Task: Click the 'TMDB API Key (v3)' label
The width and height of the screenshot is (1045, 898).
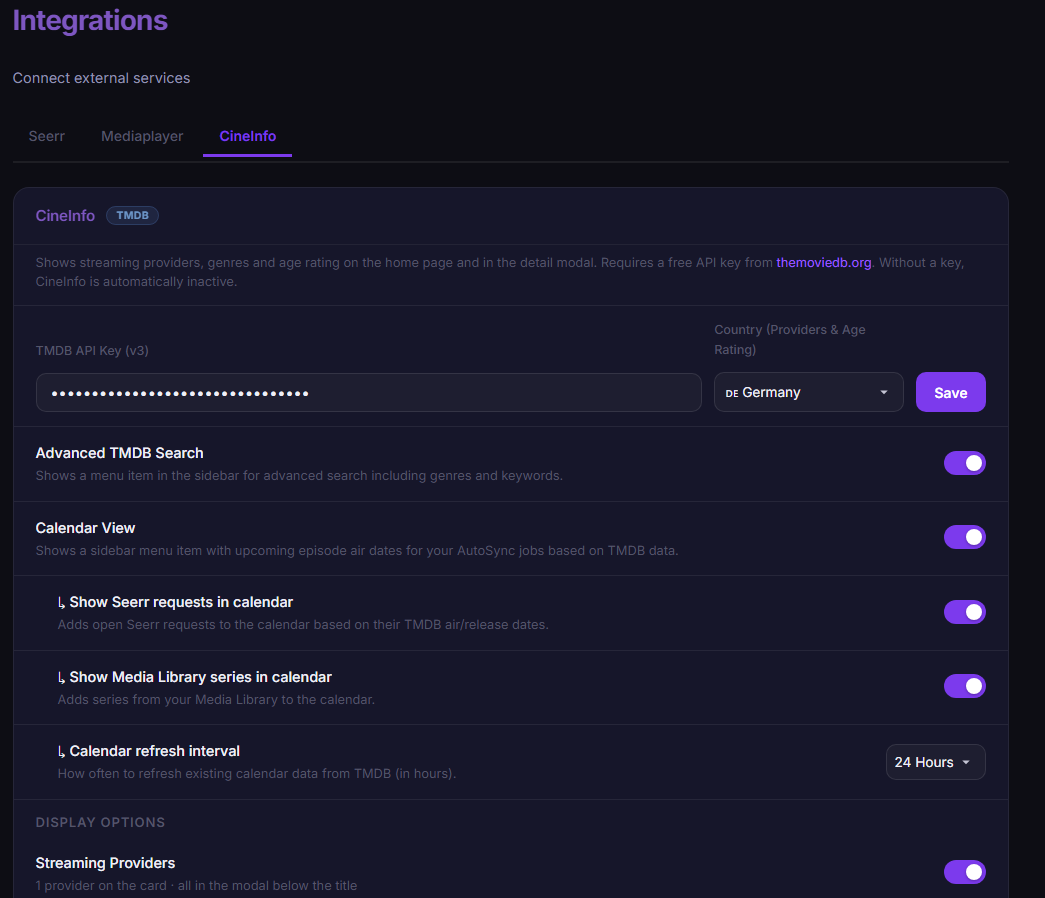Action: (x=92, y=351)
